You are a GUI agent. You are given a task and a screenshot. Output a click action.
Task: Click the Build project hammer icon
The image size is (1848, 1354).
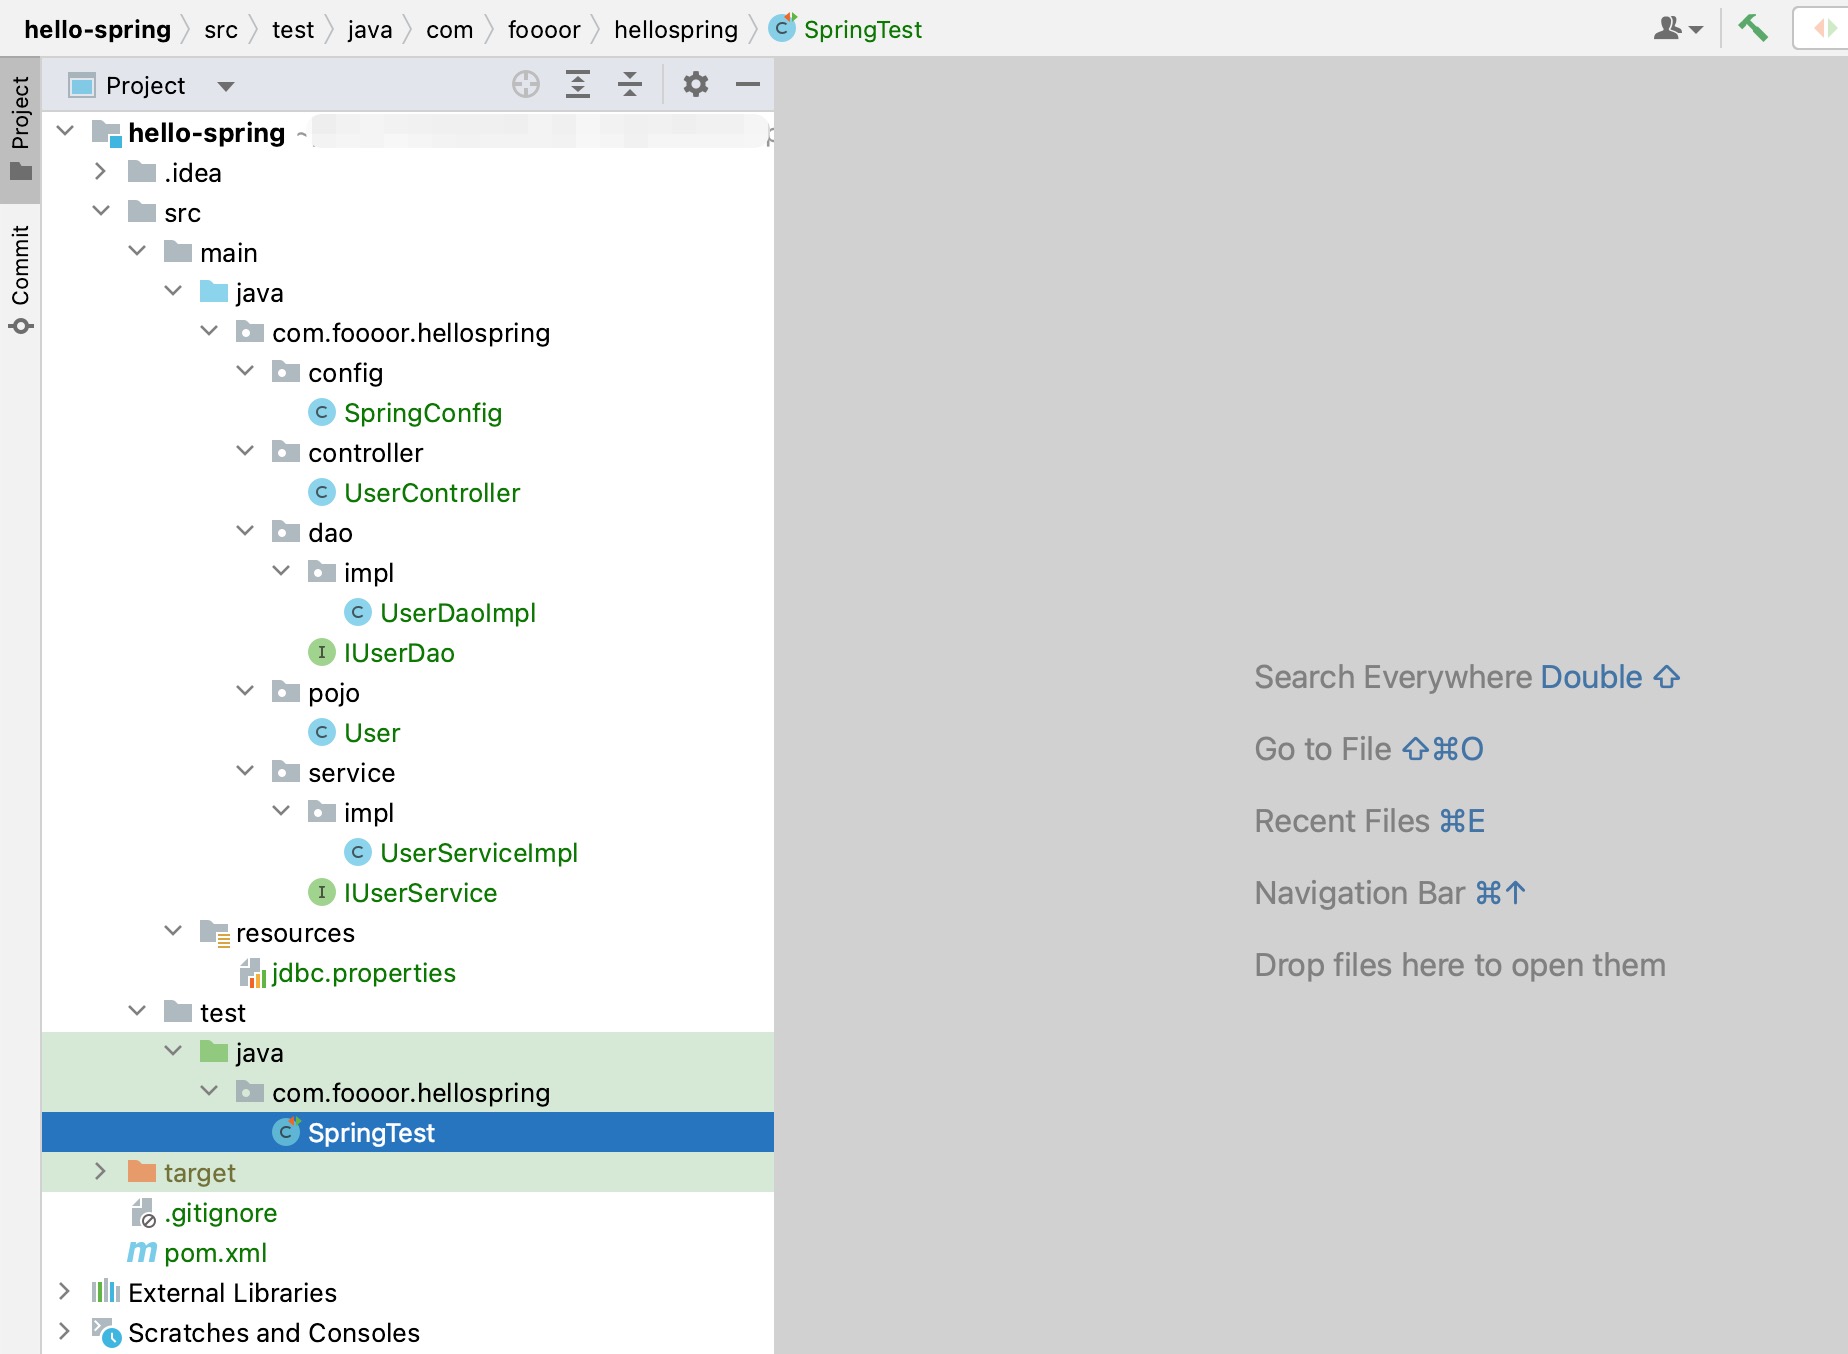click(x=1753, y=29)
